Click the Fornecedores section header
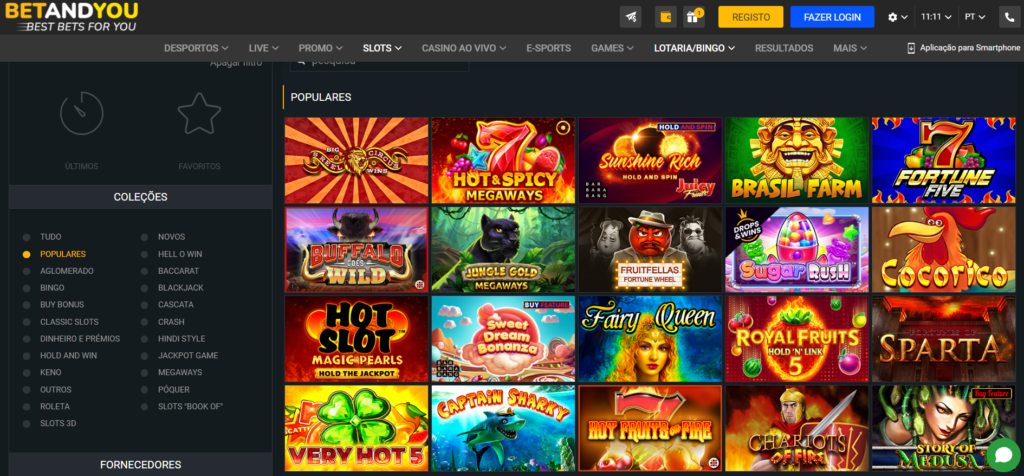Screen dimensions: 1024x476 (x=140, y=464)
